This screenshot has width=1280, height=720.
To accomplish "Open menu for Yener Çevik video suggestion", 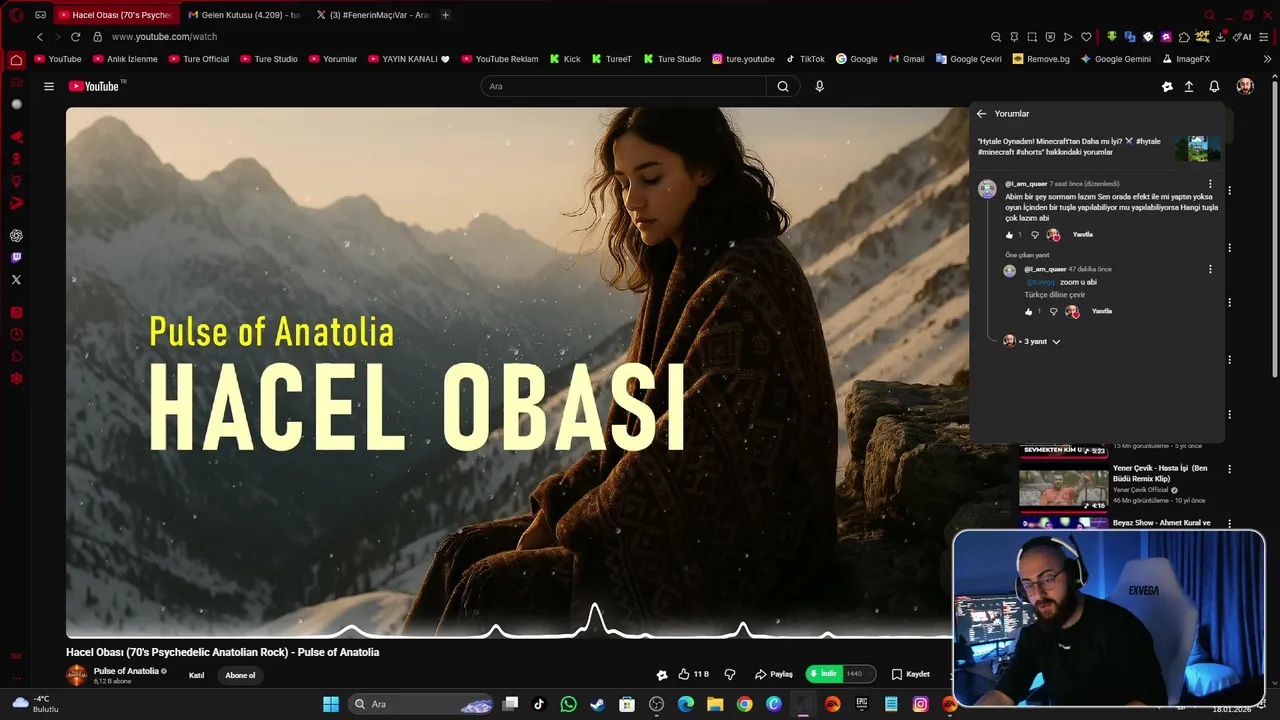I will [x=1230, y=469].
